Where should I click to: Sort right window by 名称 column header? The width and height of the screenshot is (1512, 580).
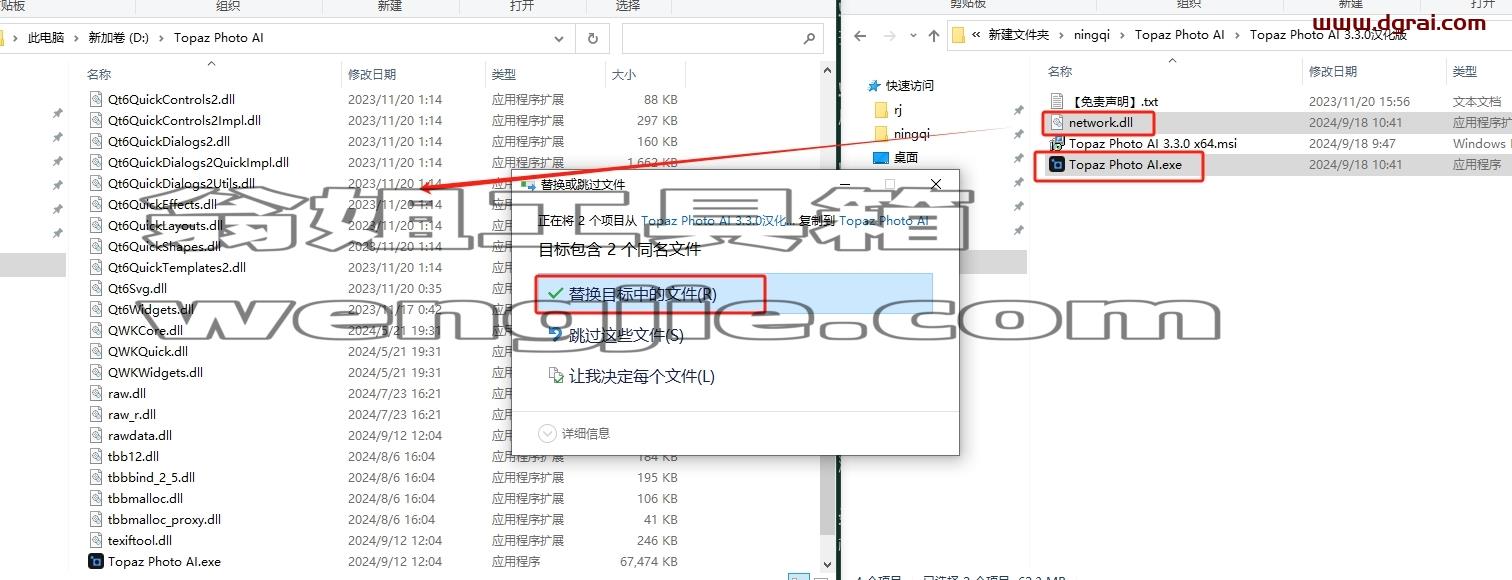click(x=1060, y=72)
